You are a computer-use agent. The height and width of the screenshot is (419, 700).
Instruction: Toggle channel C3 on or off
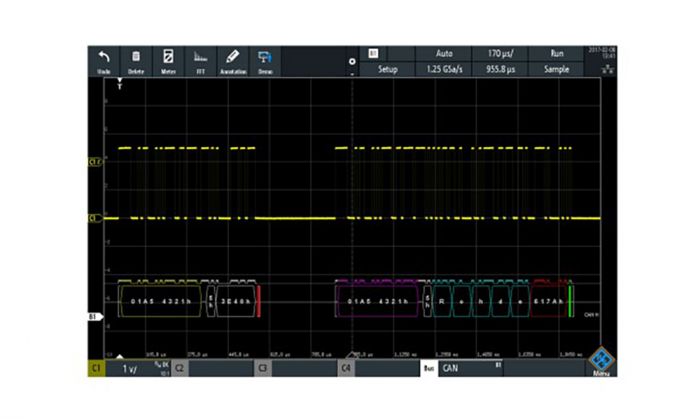pyautogui.click(x=263, y=368)
